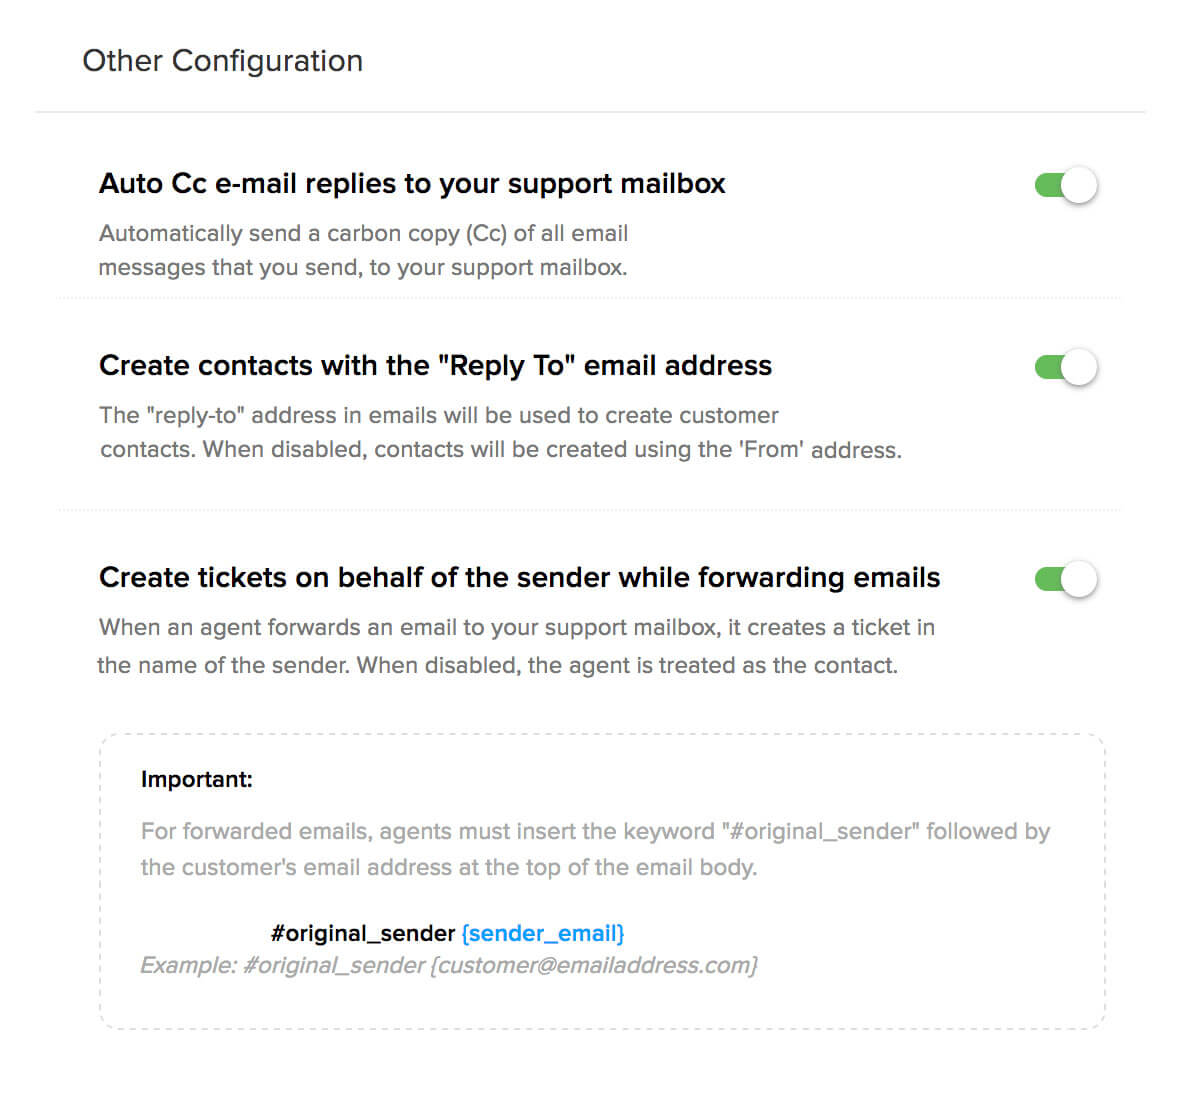The height and width of the screenshot is (1095, 1181).
Task: Click the {sender_email} placeholder link
Action: (x=543, y=933)
